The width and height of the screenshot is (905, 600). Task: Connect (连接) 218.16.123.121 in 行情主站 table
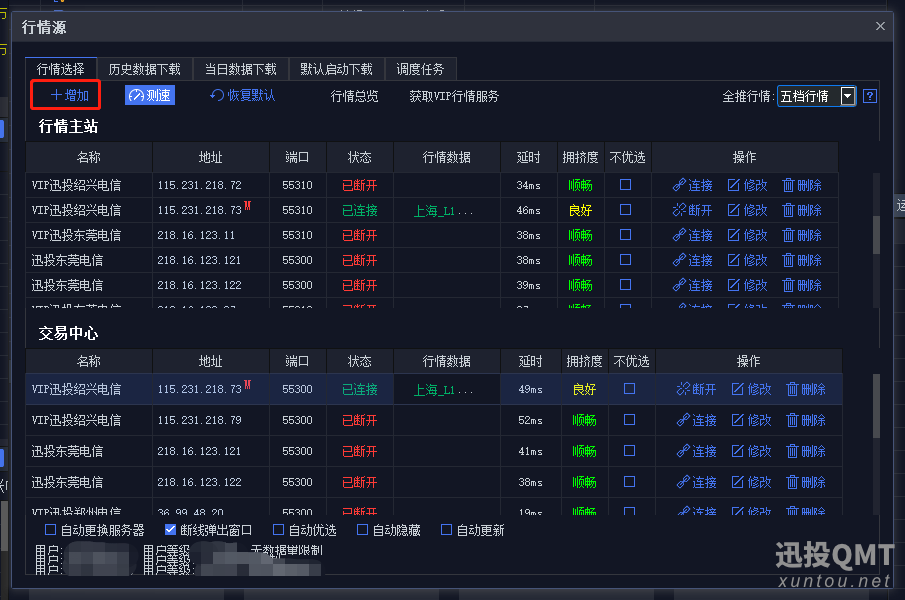click(693, 260)
